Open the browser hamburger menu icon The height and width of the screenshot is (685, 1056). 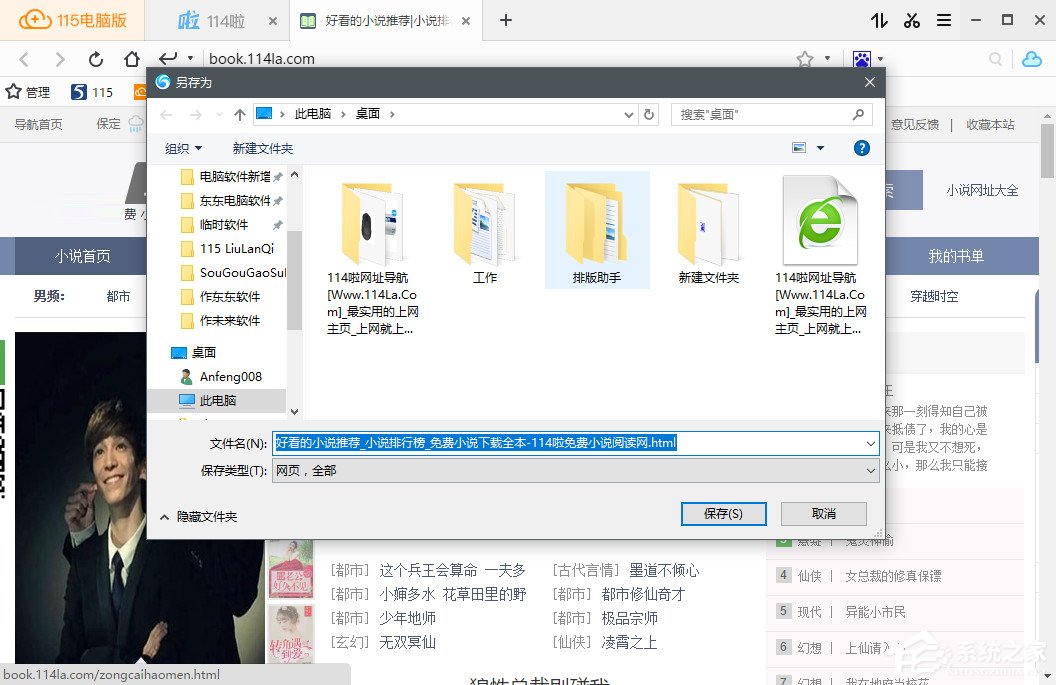945,20
